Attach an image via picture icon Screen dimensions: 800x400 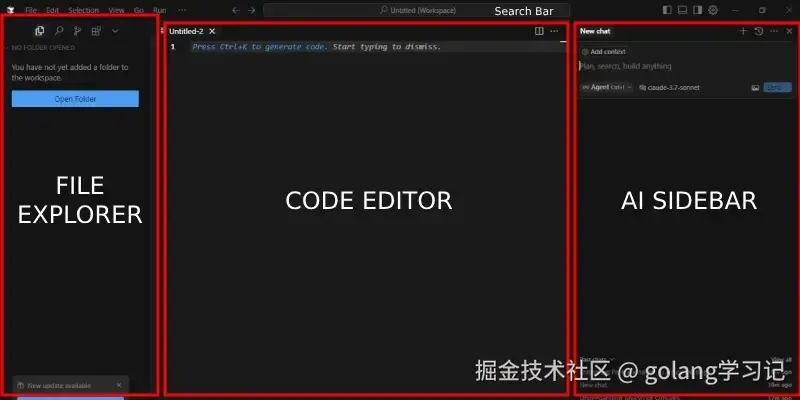point(755,88)
